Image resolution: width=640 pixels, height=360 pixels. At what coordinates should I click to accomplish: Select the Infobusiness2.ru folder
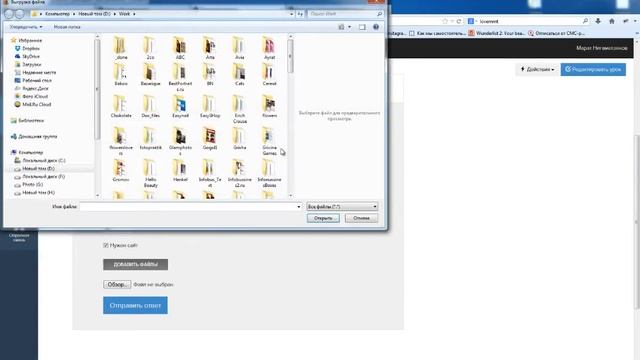click(x=240, y=173)
